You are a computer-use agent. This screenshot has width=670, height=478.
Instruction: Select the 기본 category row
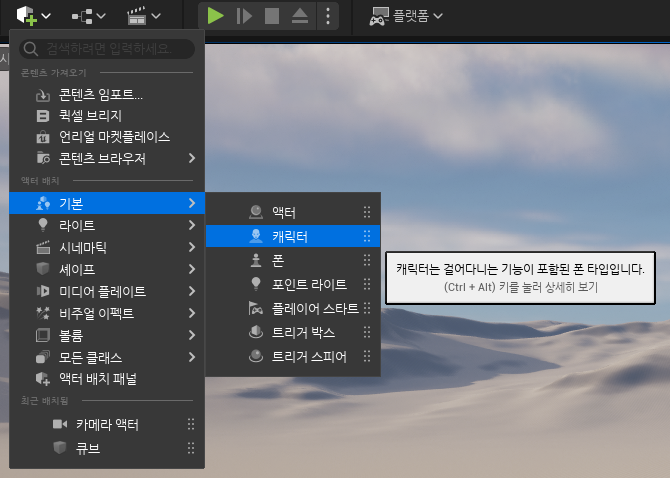tap(107, 203)
